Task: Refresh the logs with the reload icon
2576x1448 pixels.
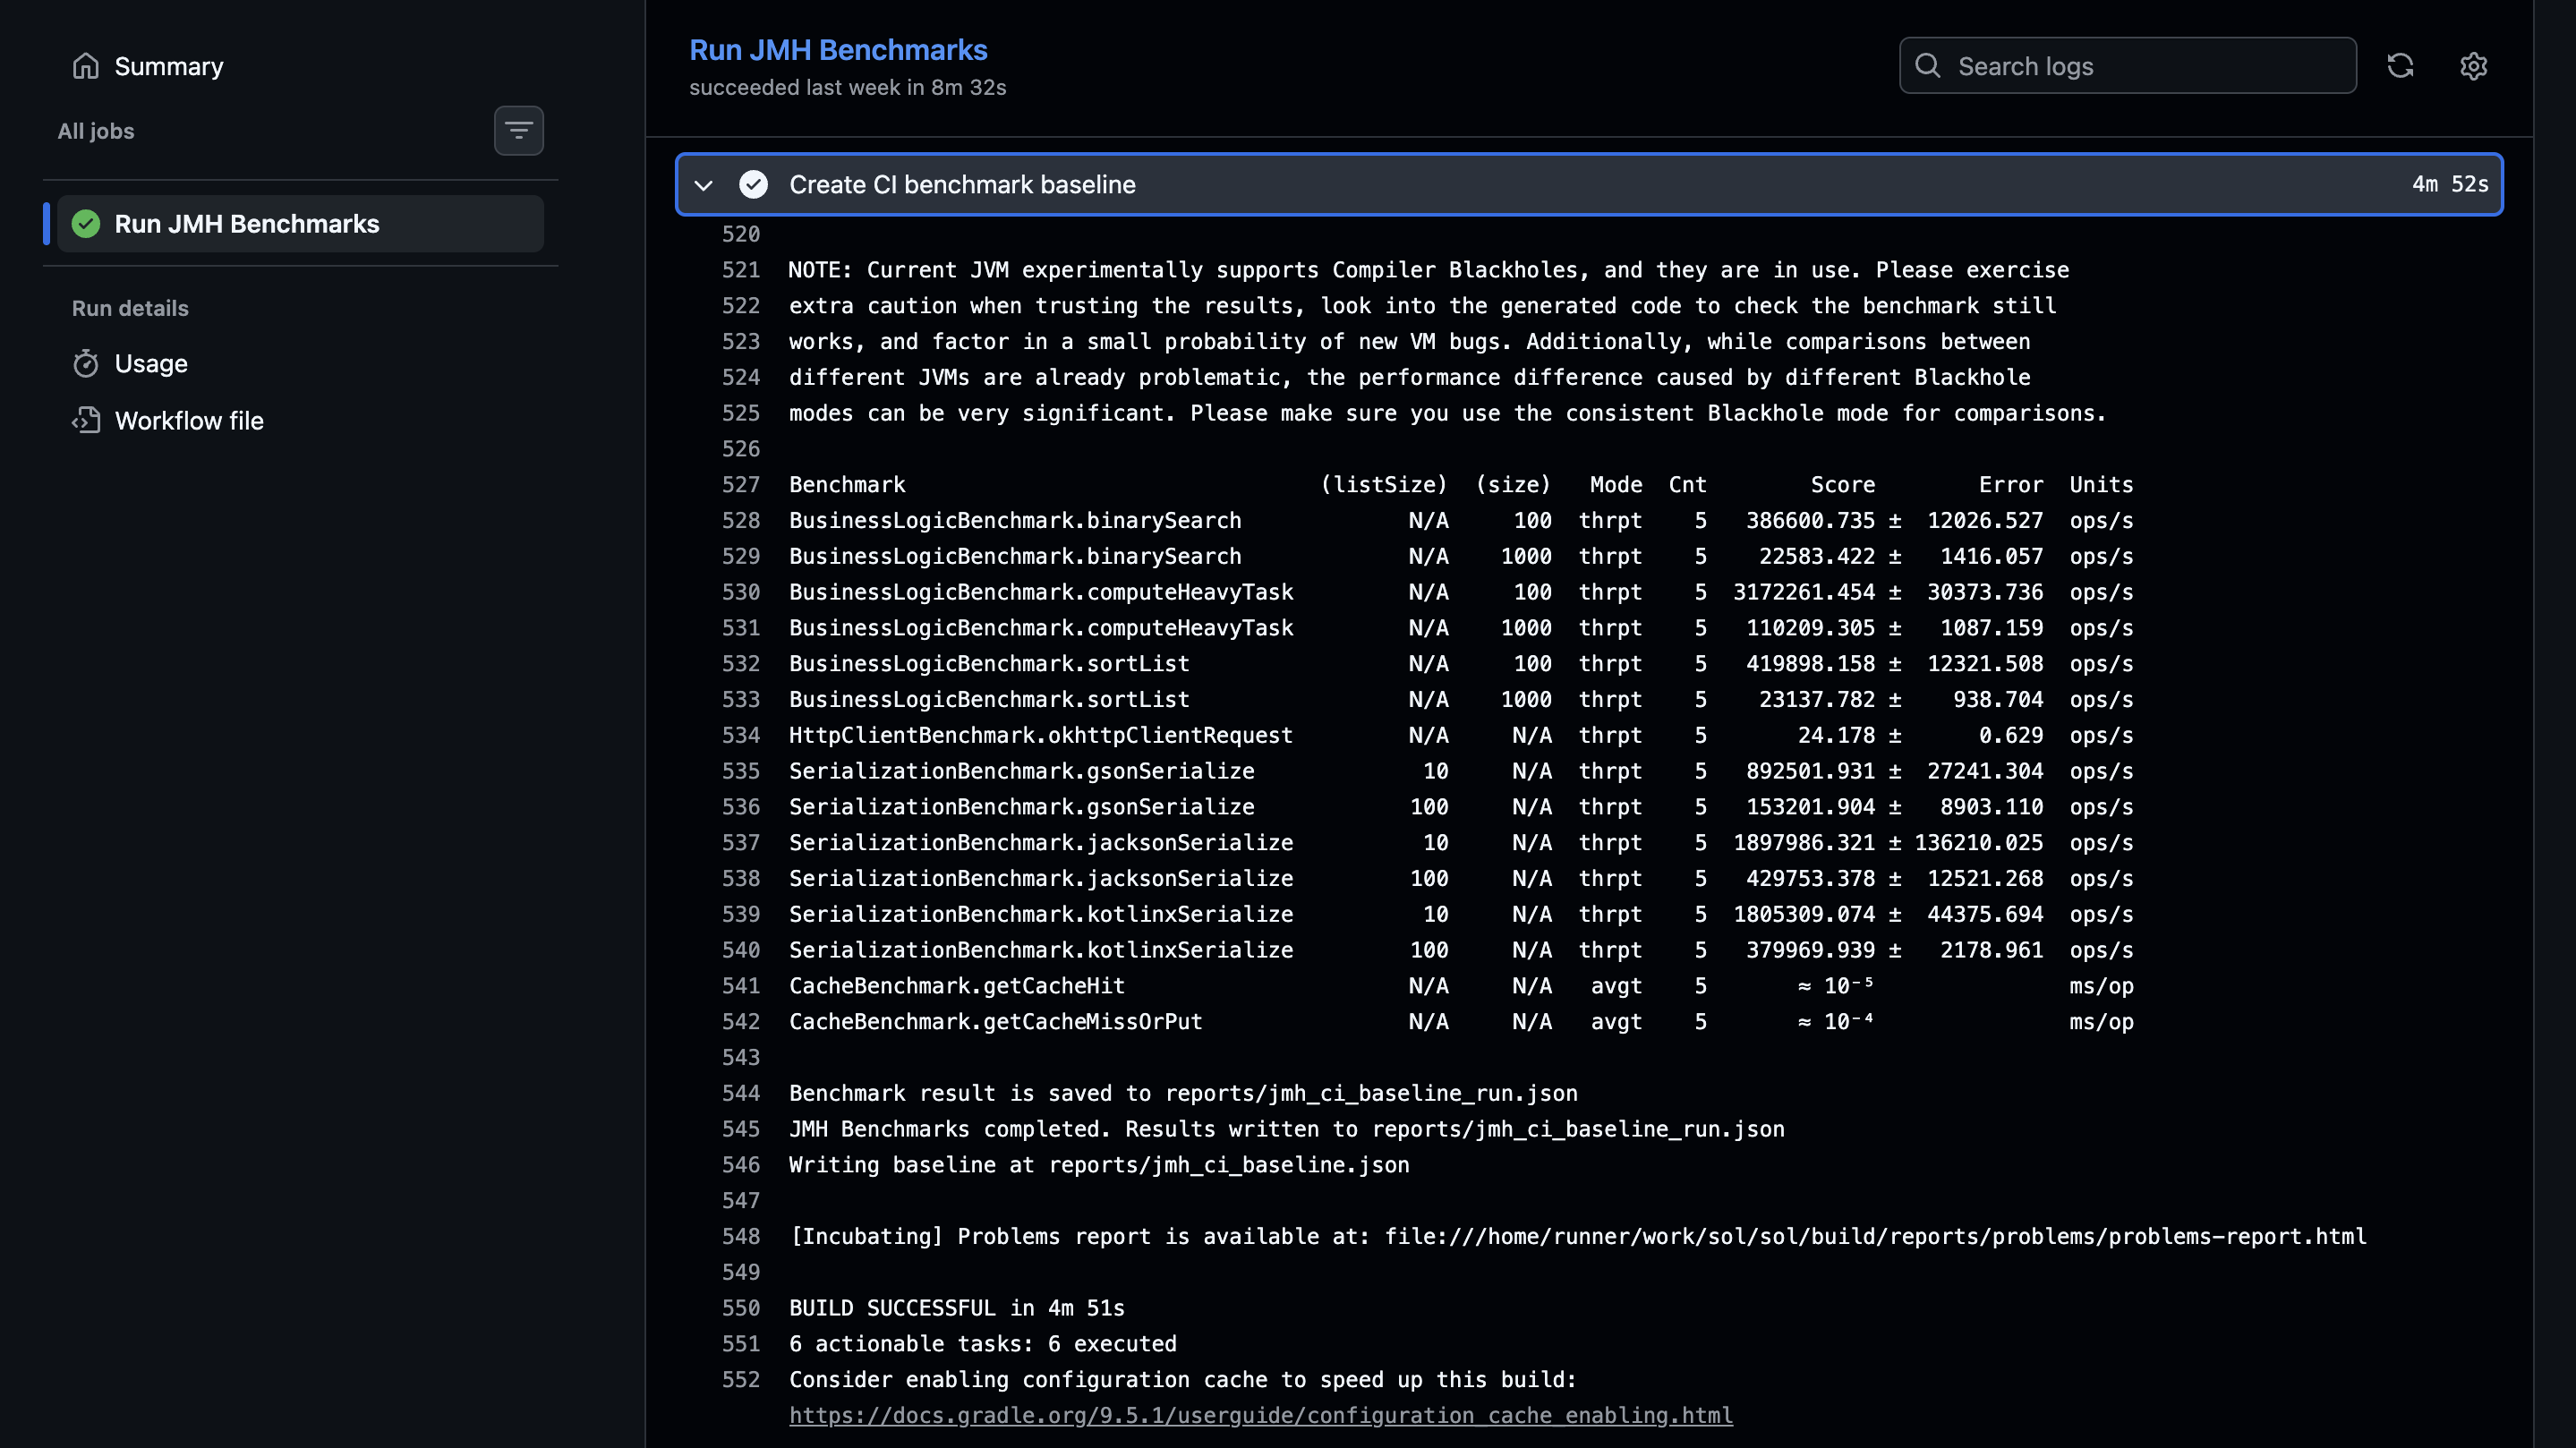Action: pos(2400,66)
